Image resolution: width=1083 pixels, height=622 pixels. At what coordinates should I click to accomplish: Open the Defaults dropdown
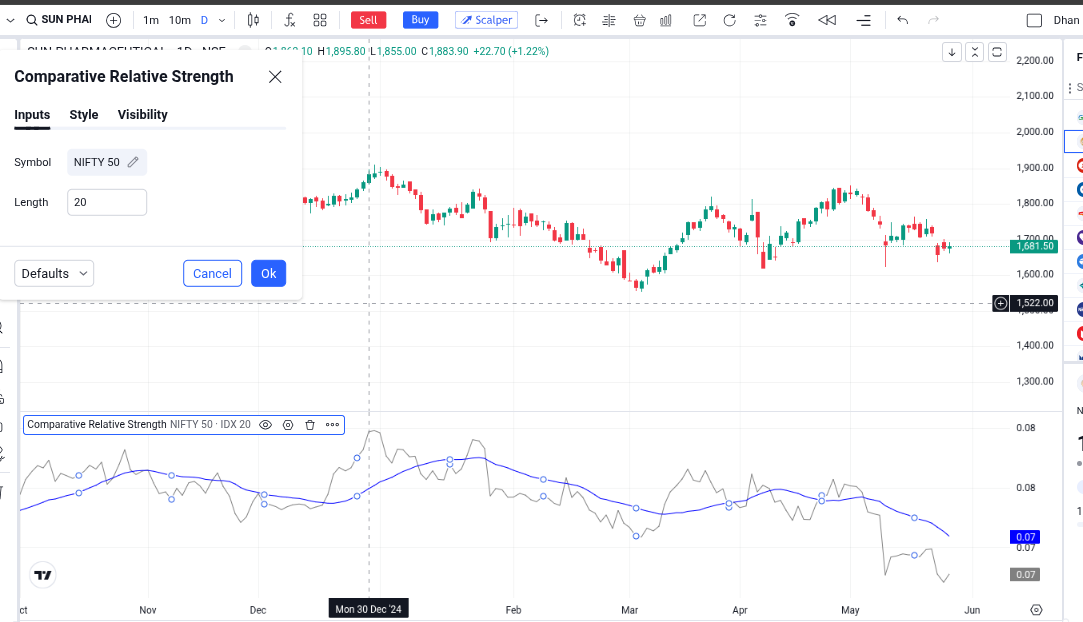pos(54,273)
